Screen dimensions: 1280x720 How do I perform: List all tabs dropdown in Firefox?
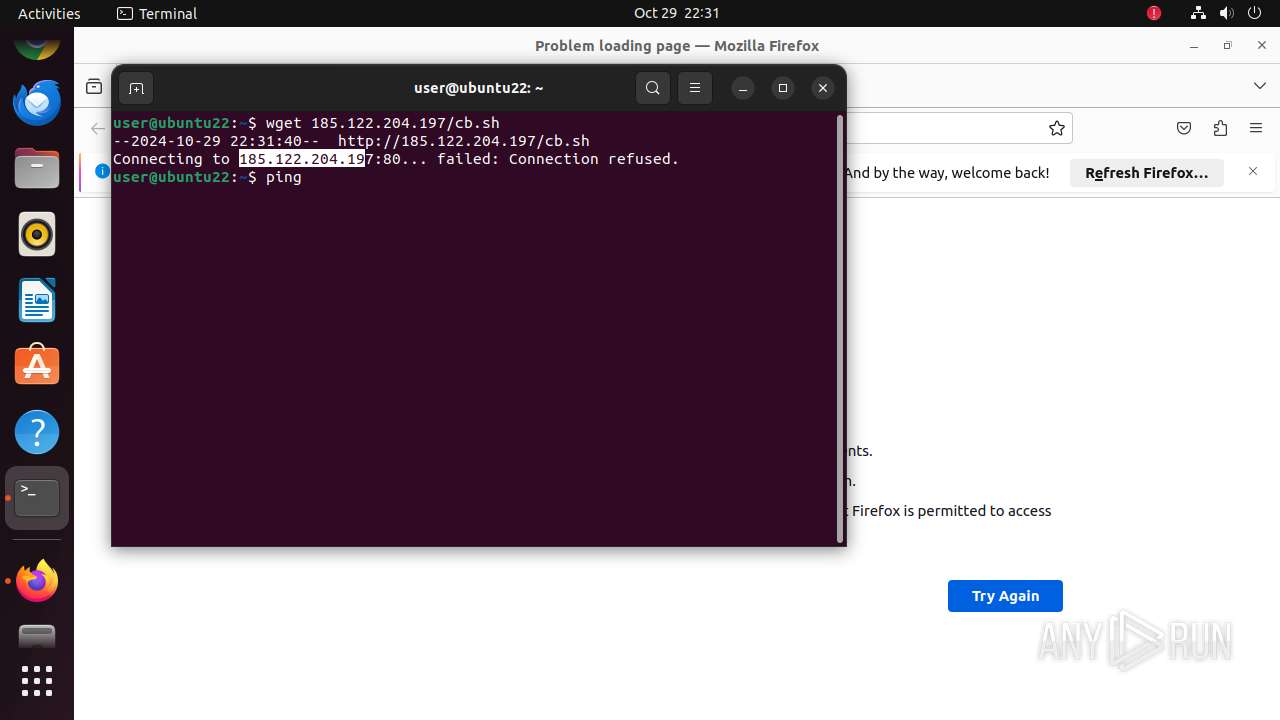pyautogui.click(x=1260, y=86)
